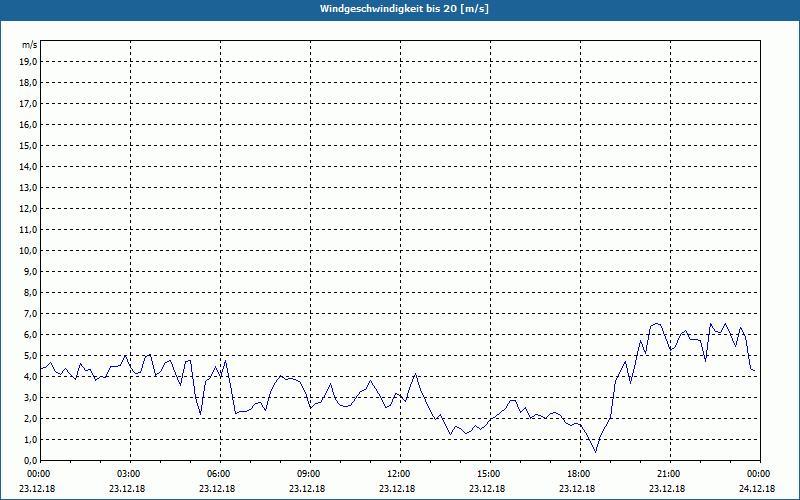
Task: Select the '10,0' y-axis value
Action: tap(28, 251)
